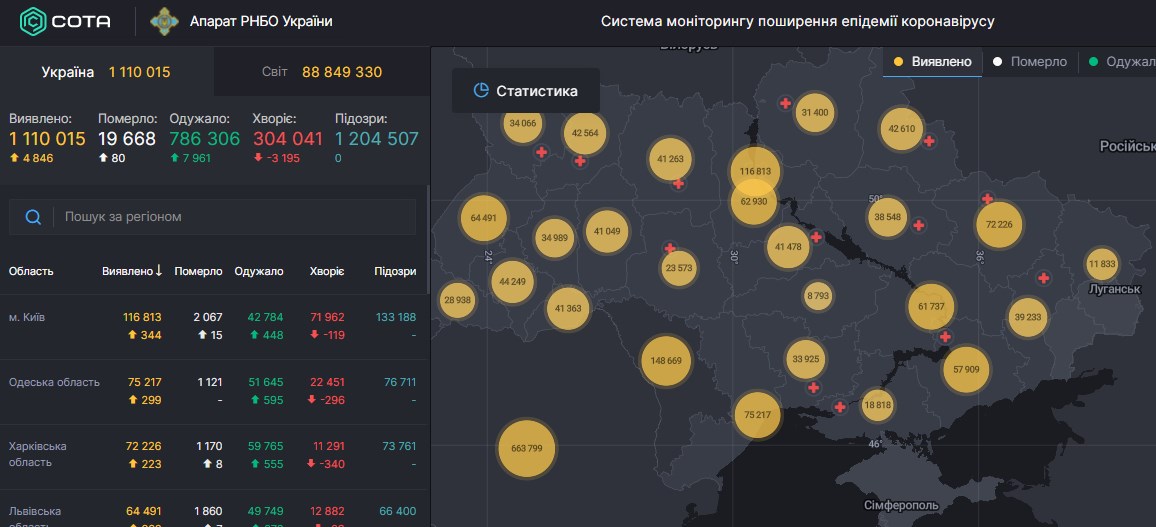The width and height of the screenshot is (1156, 527).
Task: Select the 11 833 bubble near Луганськ
Action: (x=1102, y=265)
